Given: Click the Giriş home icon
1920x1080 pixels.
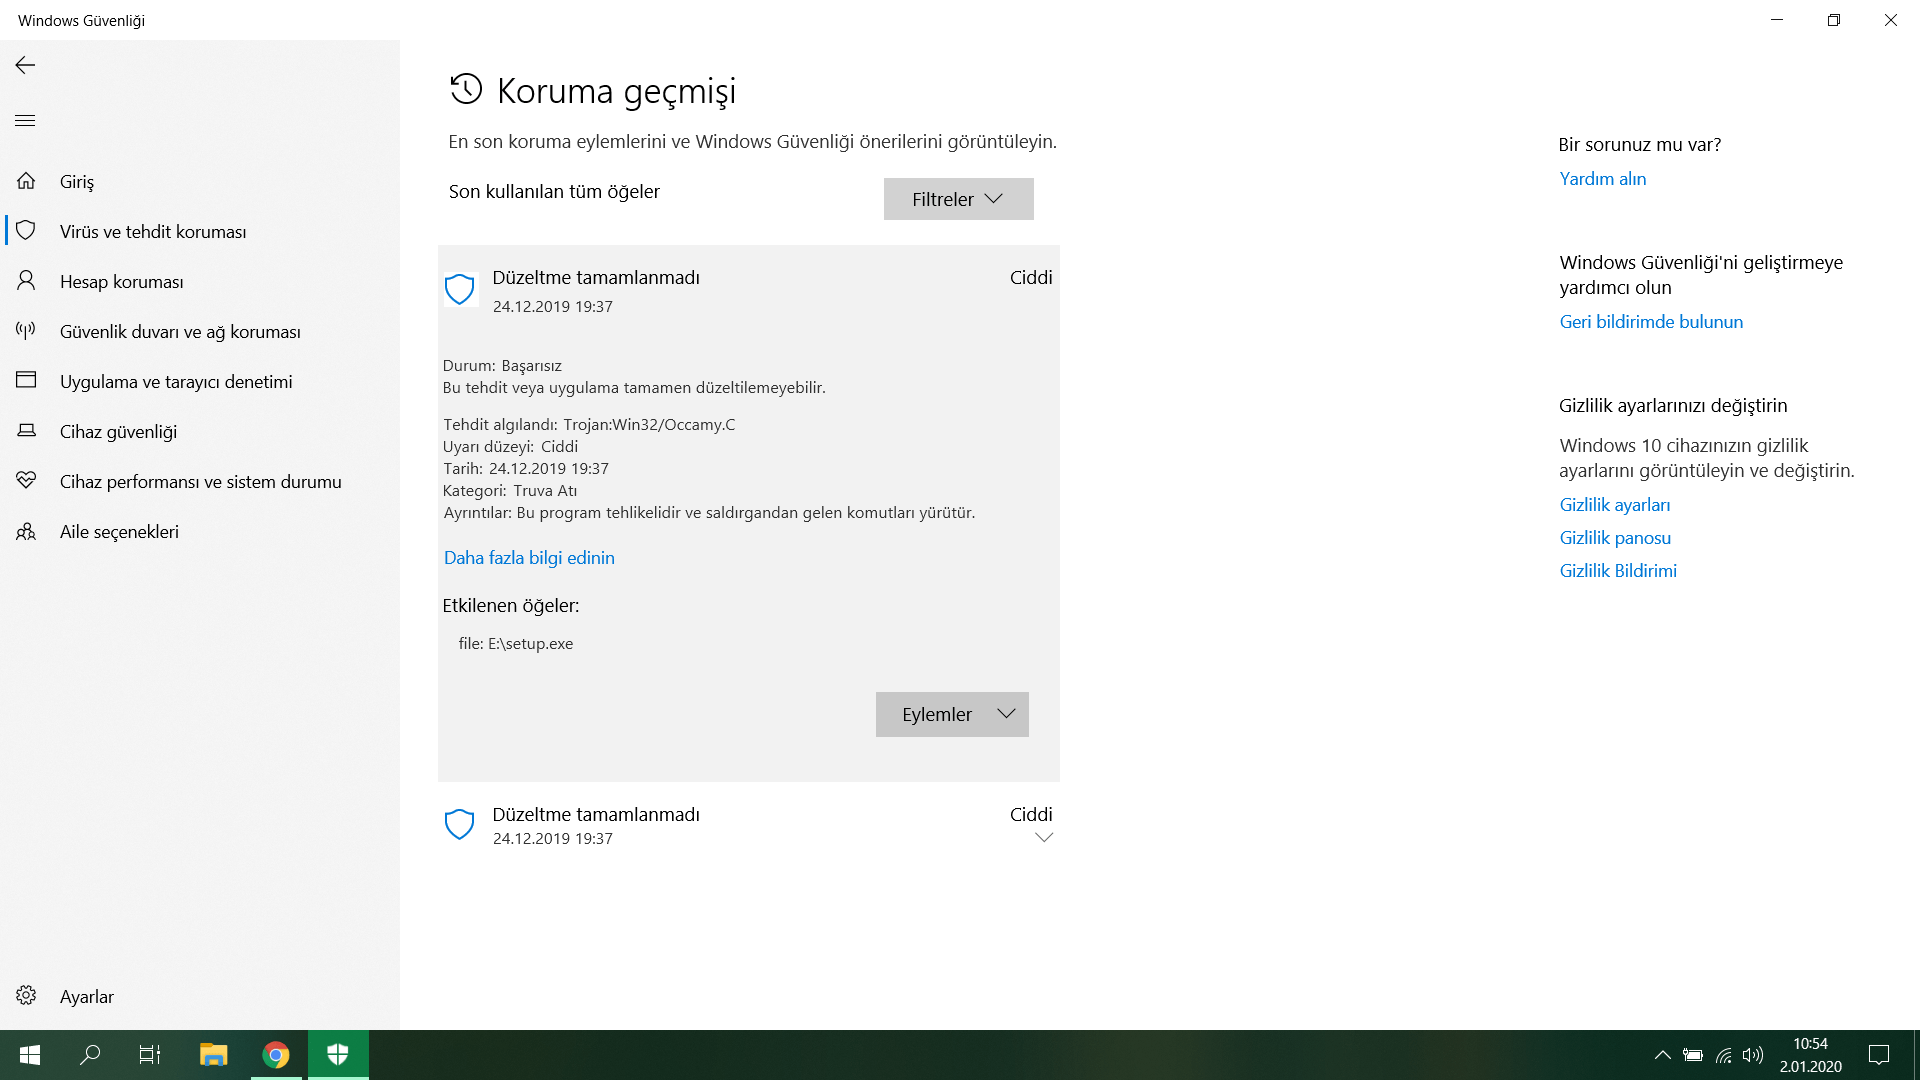Looking at the screenshot, I should coord(26,181).
